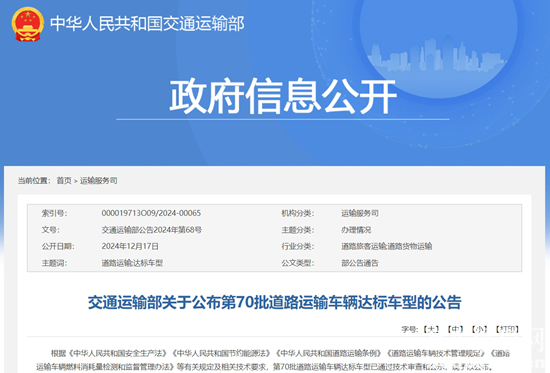
Task: Select 部公告通告 document type value
Action: pos(360,263)
